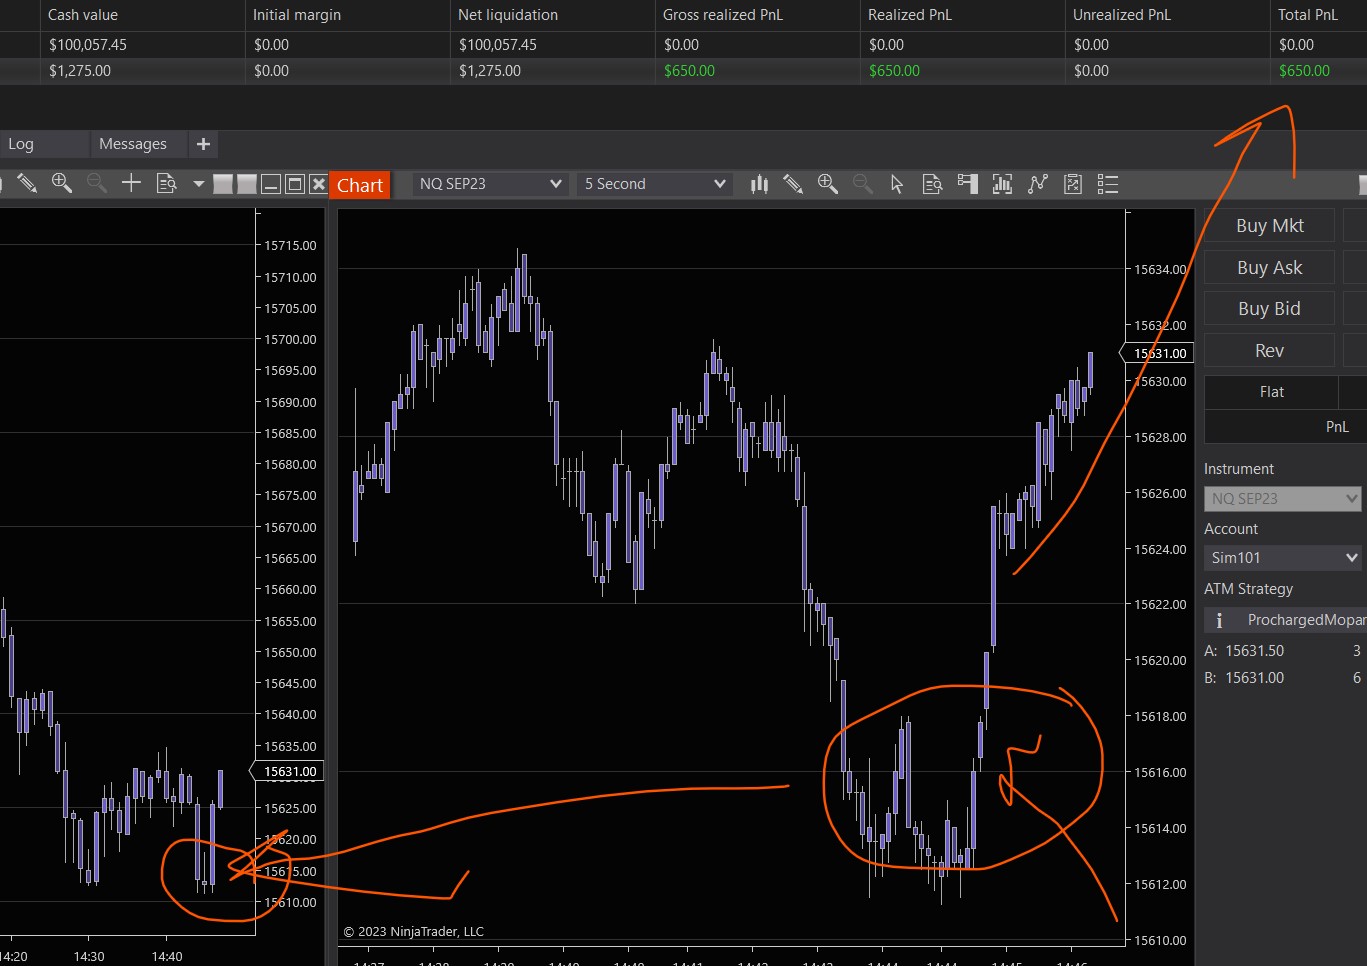
Task: Click zoom out magnifier in left chart toolbar
Action: (x=97, y=183)
